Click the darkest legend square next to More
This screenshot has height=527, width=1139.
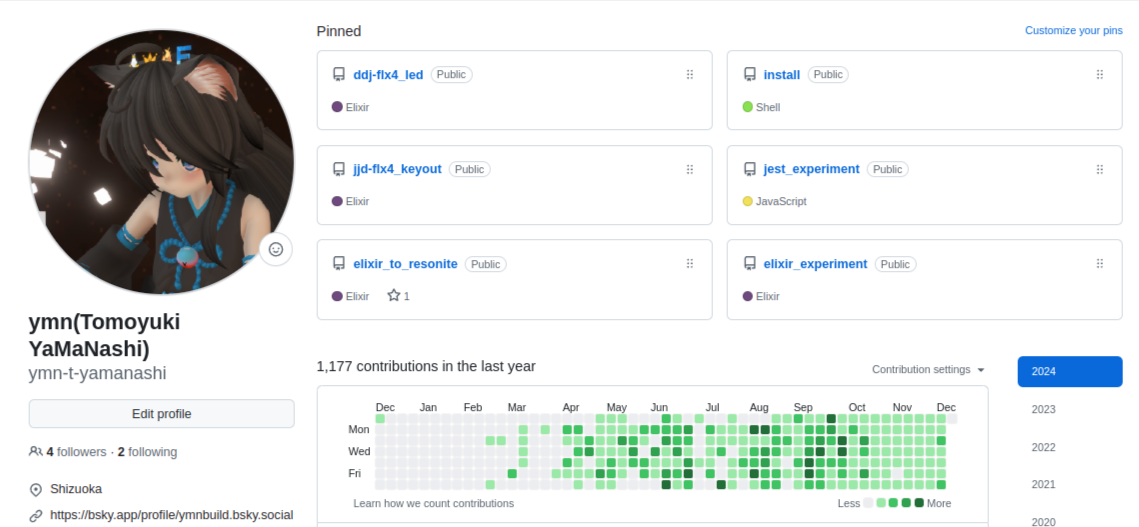pos(919,503)
